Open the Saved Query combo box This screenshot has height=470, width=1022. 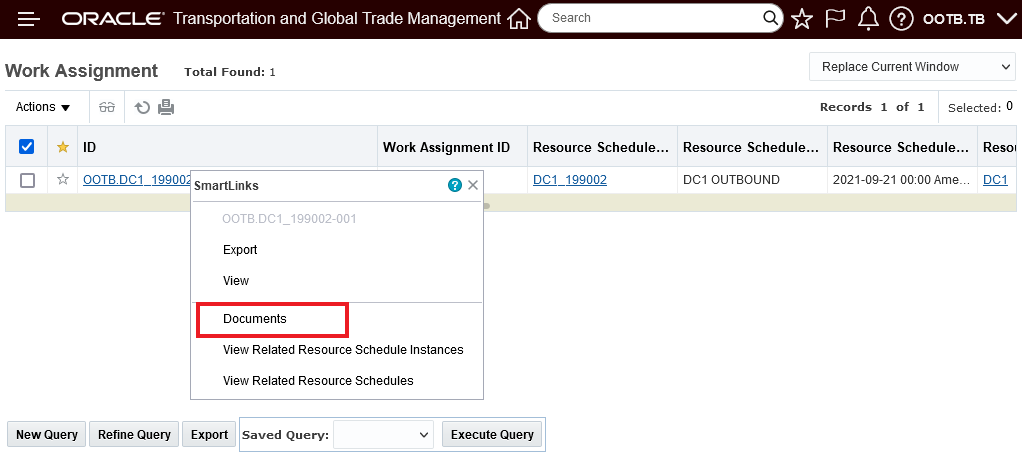click(383, 435)
